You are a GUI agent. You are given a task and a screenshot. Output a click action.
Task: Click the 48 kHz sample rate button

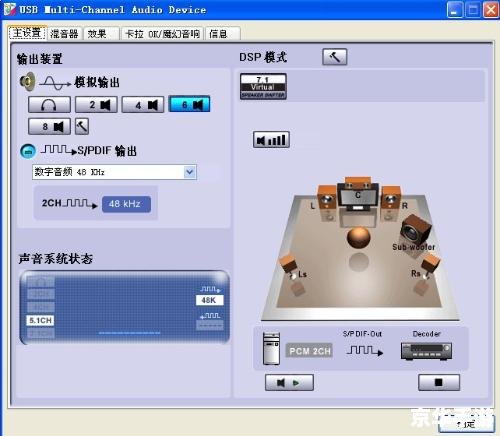pos(126,204)
